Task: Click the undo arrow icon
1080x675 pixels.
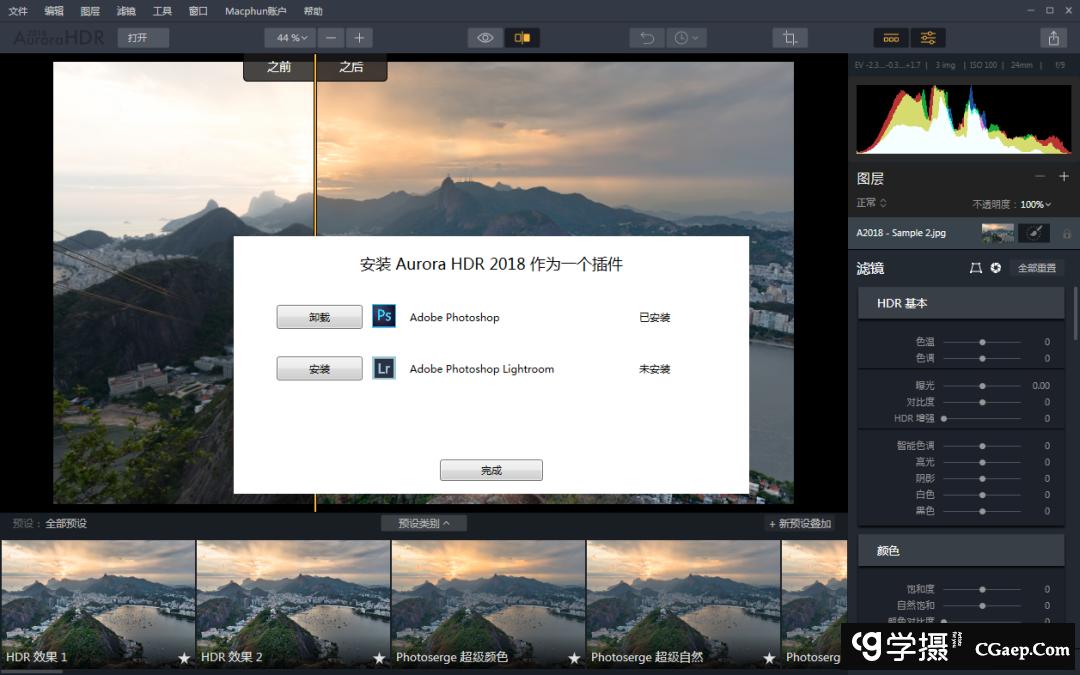Action: tap(647, 38)
